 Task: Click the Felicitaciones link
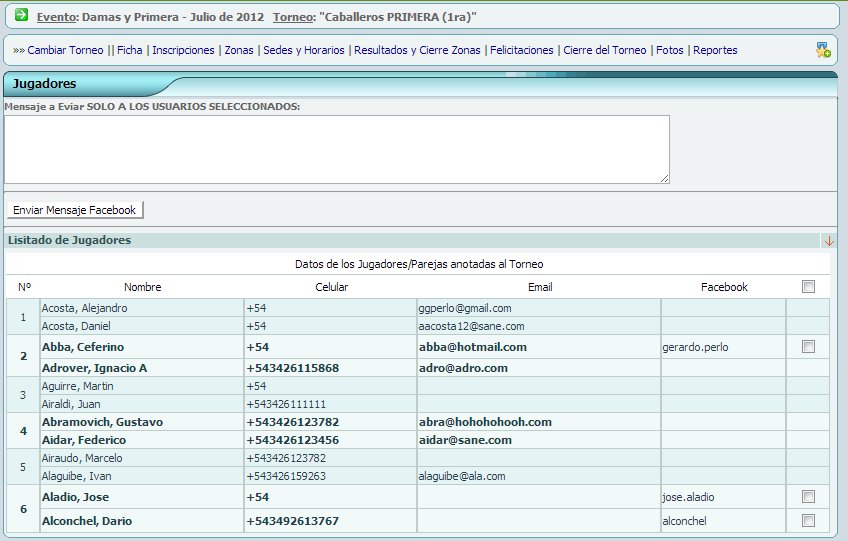coord(521,50)
